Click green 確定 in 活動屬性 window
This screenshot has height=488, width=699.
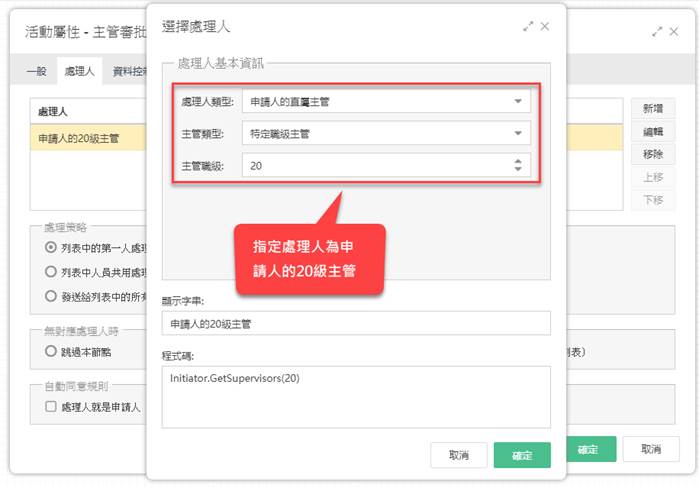[591, 449]
